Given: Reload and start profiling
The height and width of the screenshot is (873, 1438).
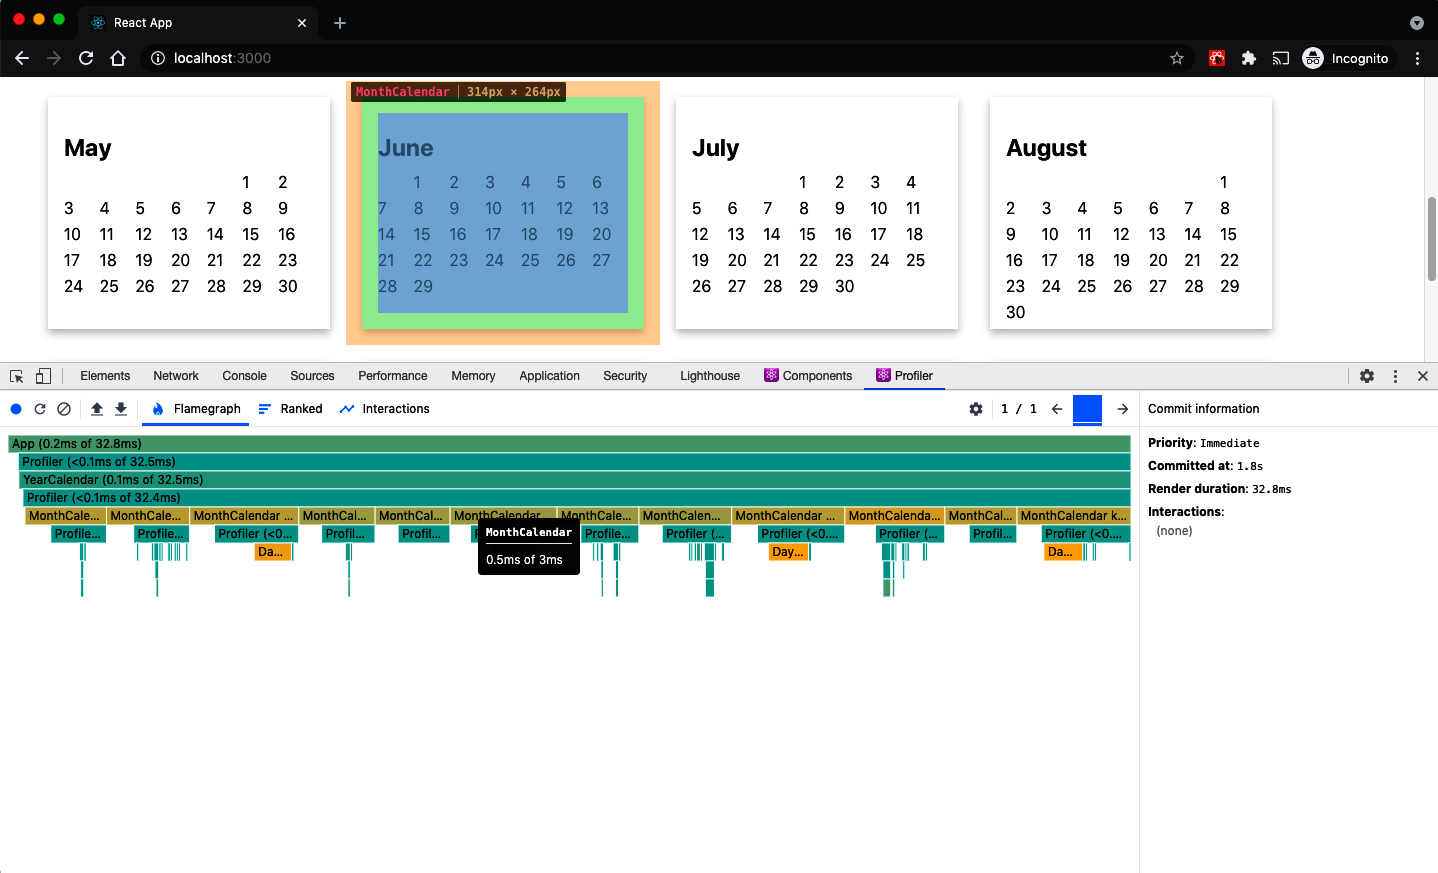Looking at the screenshot, I should [40, 409].
